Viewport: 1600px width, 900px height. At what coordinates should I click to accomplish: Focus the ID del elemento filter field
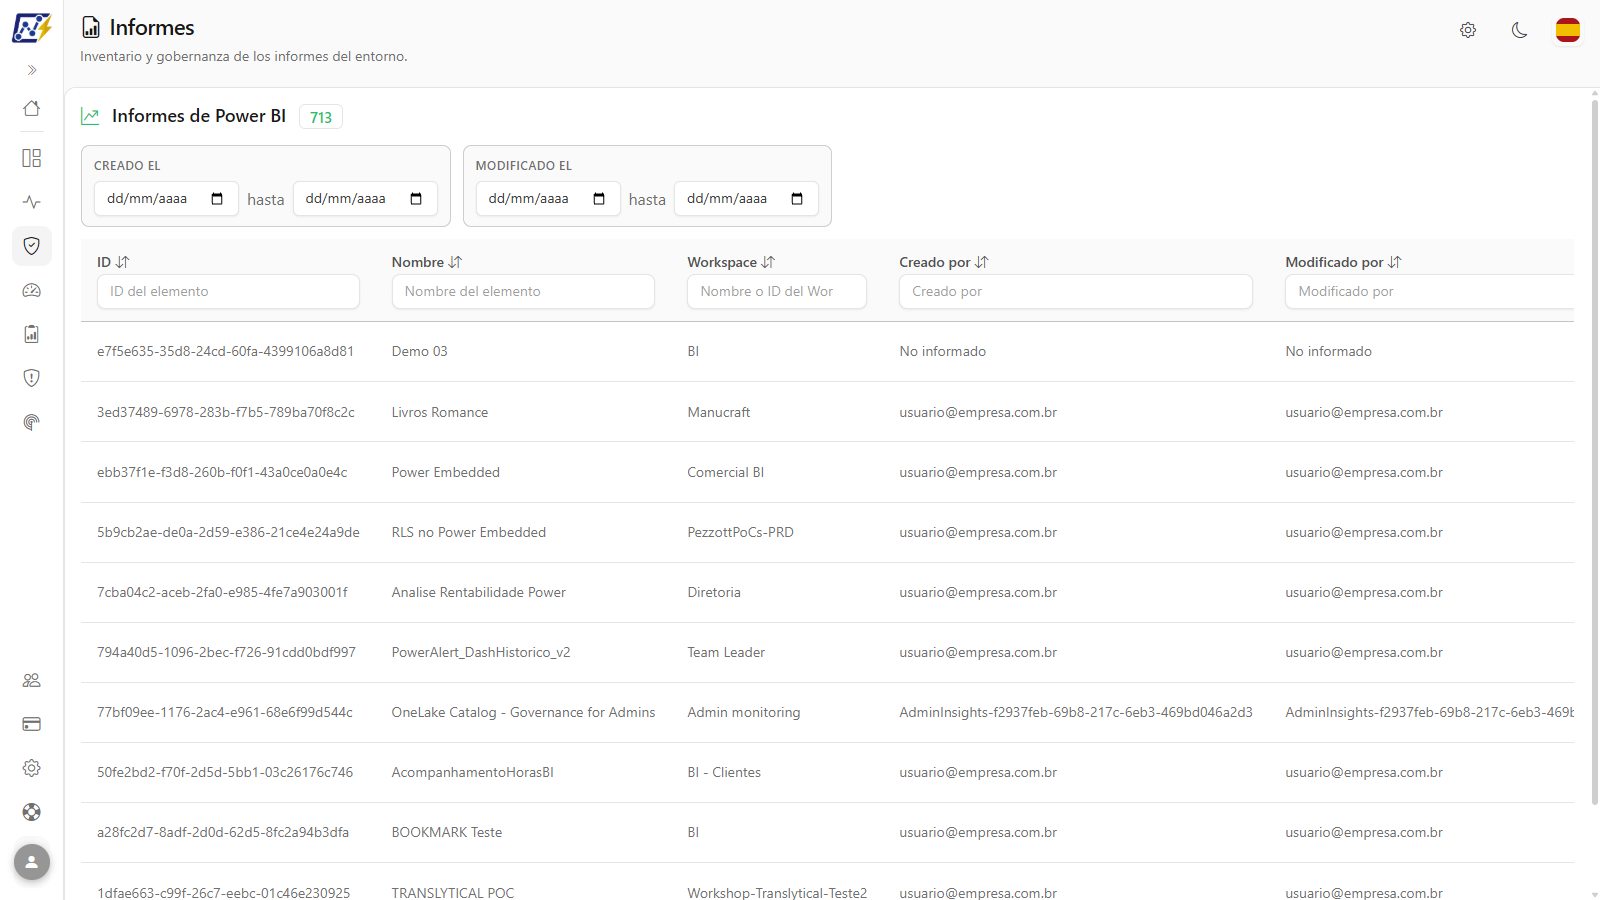click(228, 291)
